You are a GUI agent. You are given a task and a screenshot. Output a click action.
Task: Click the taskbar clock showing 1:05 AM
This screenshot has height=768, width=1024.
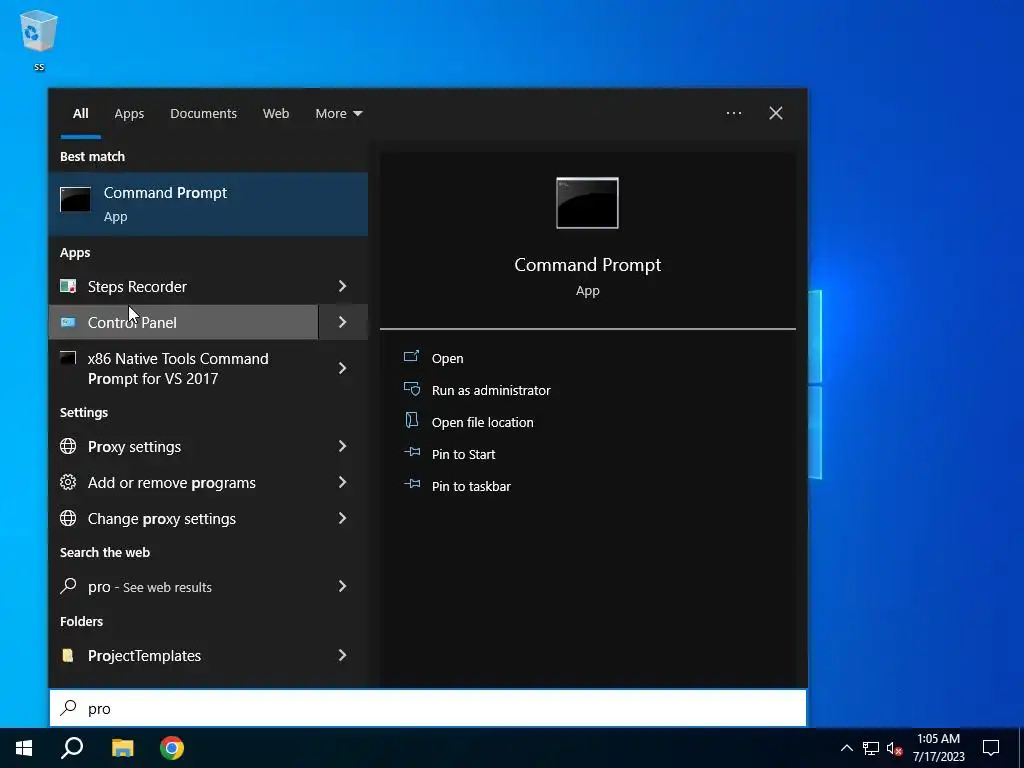[938, 748]
